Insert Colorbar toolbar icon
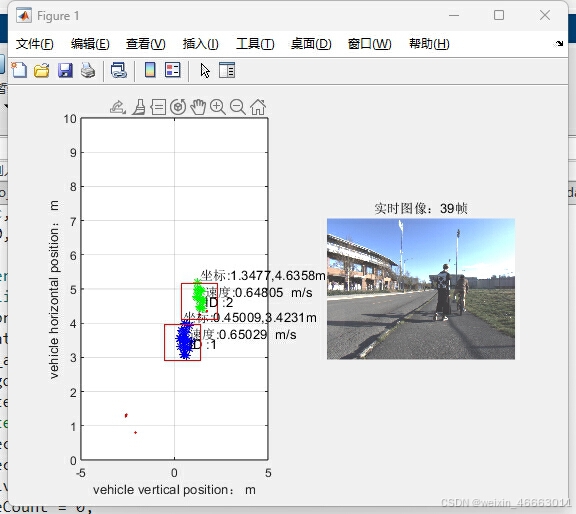Screen dimensions: 576x514 pyautogui.click(x=150, y=70)
